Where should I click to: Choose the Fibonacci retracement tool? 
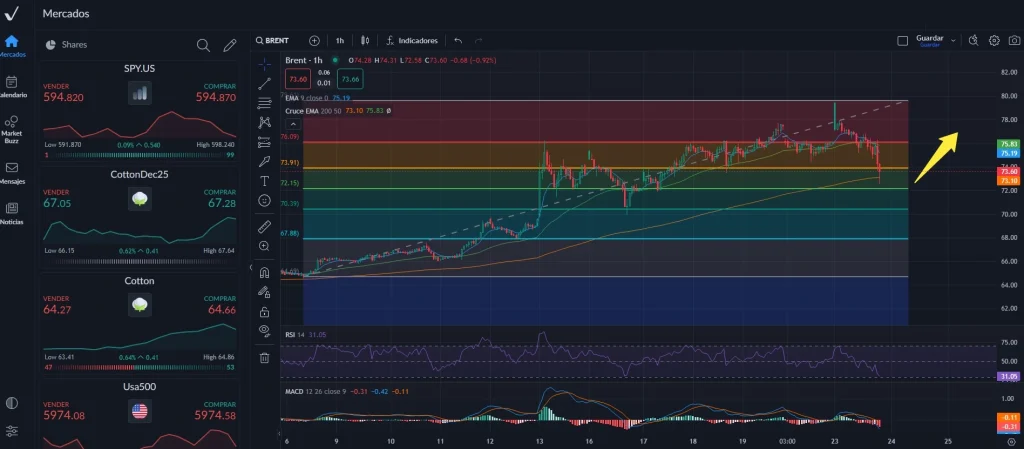[264, 103]
